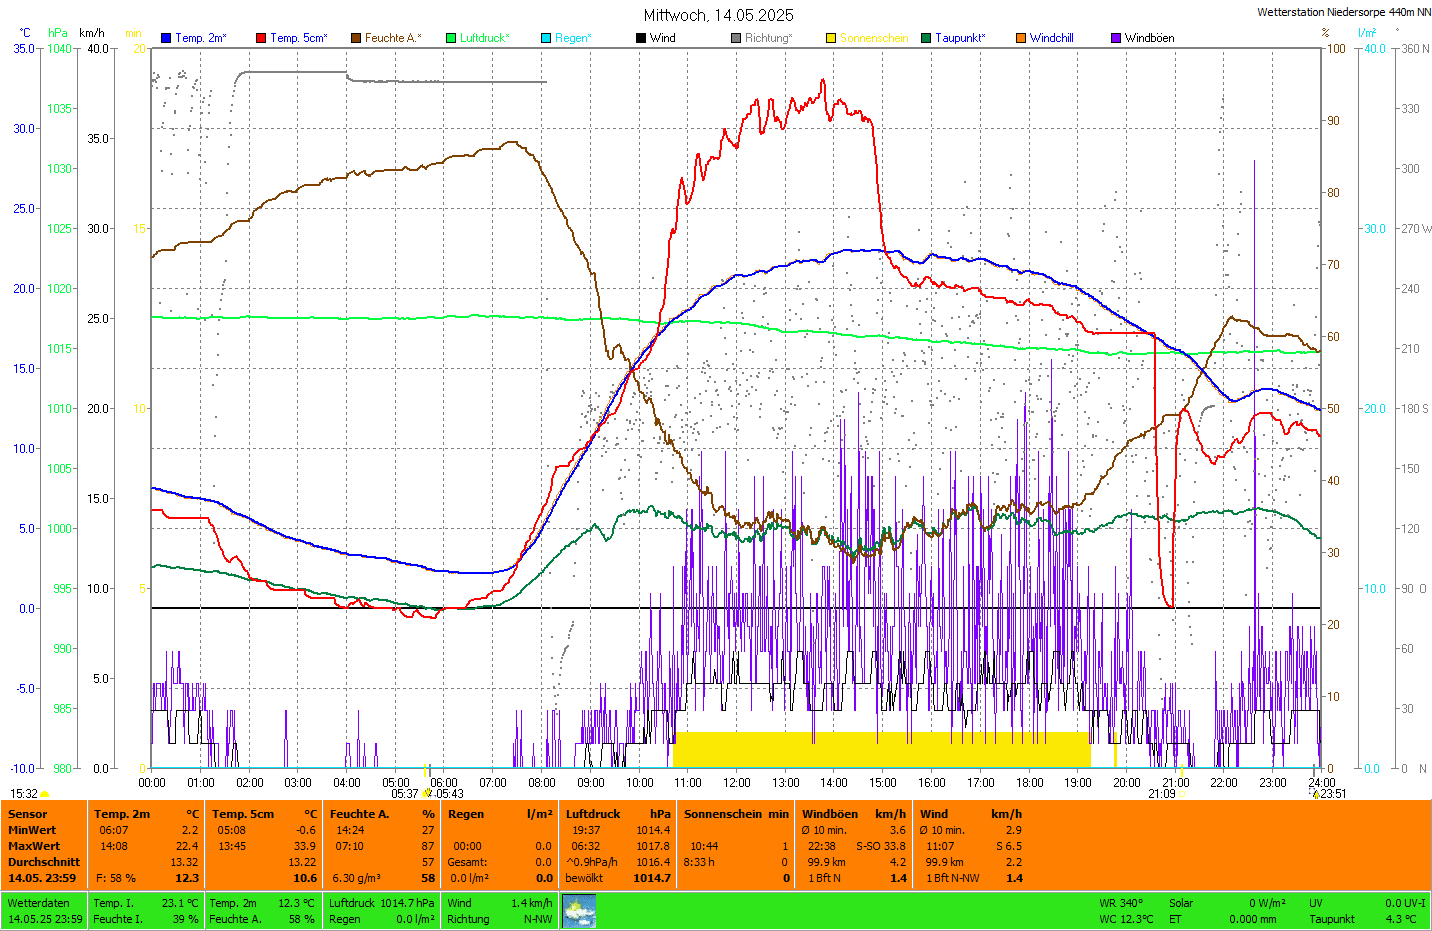Click the yellow Sonnenschein legend square
This screenshot has height=931, width=1432.
(x=831, y=38)
